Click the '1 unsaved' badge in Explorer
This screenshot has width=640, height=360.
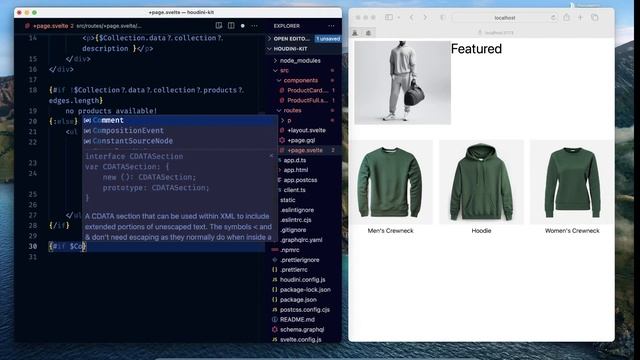tap(328, 39)
